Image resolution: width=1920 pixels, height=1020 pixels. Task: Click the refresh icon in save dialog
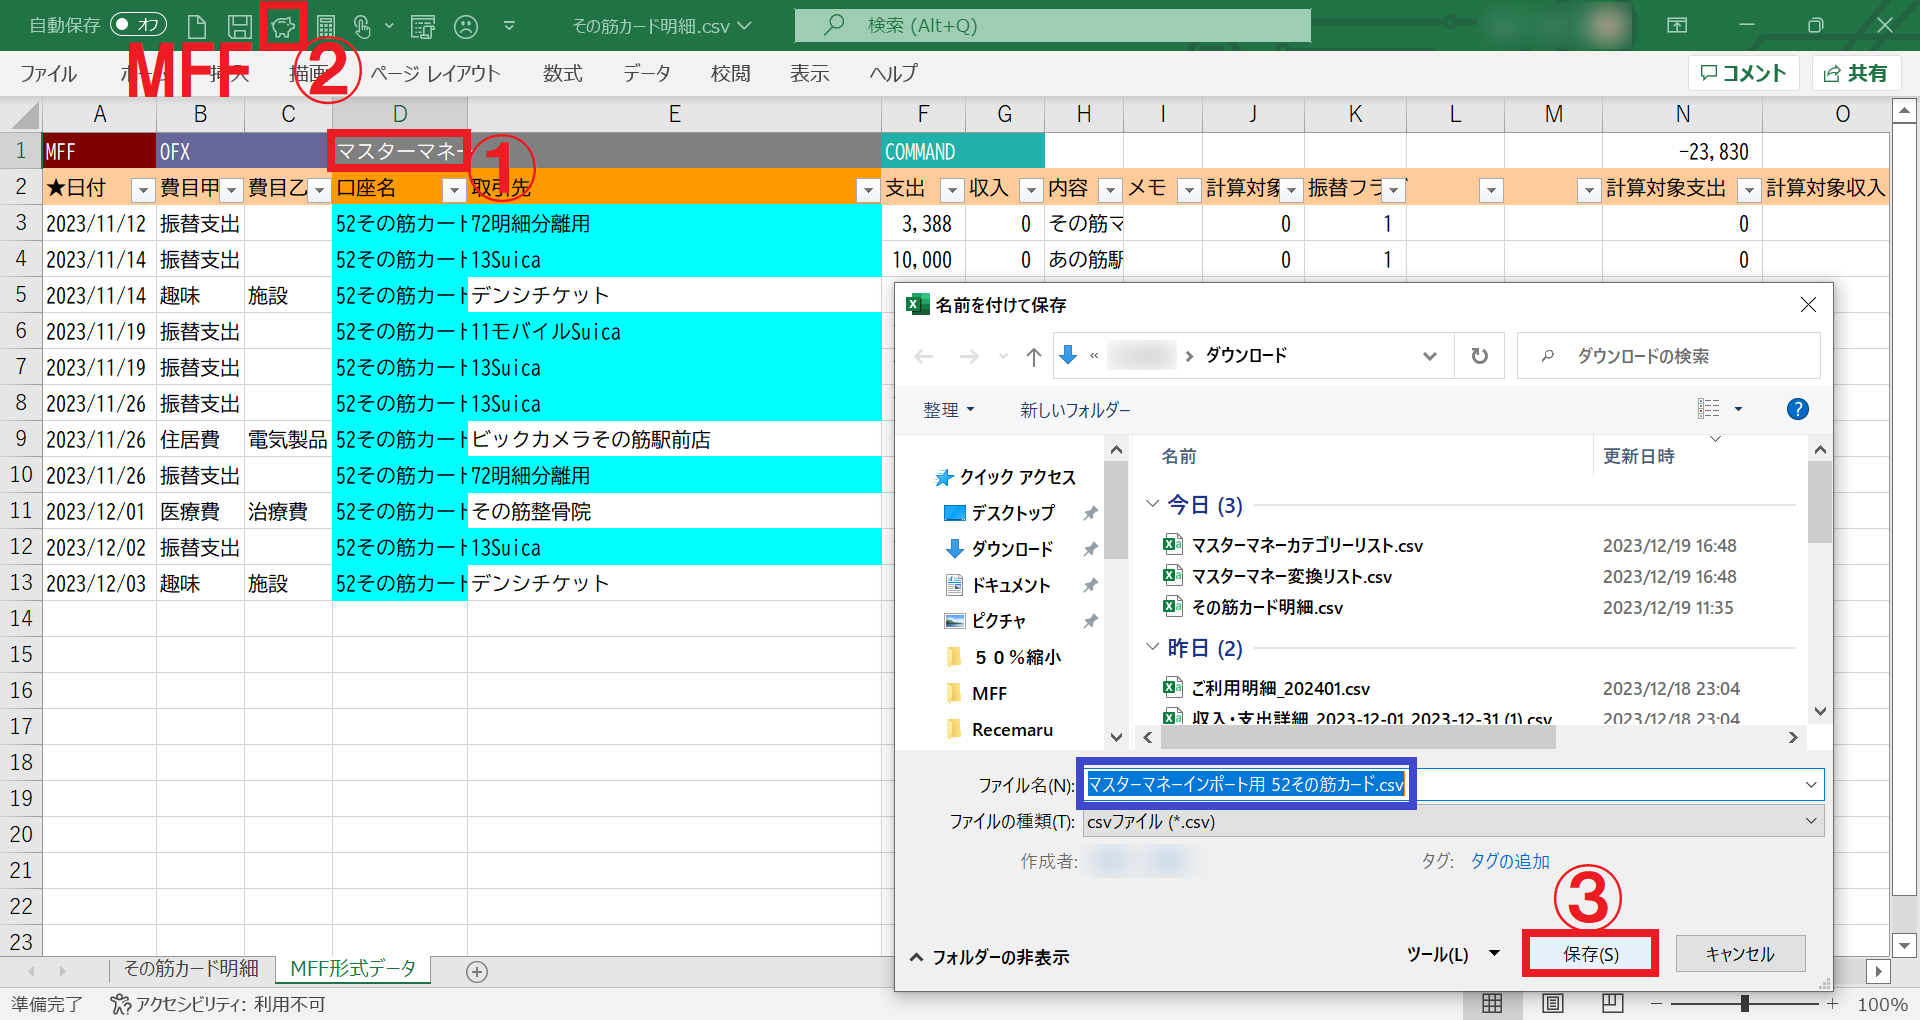(1479, 356)
